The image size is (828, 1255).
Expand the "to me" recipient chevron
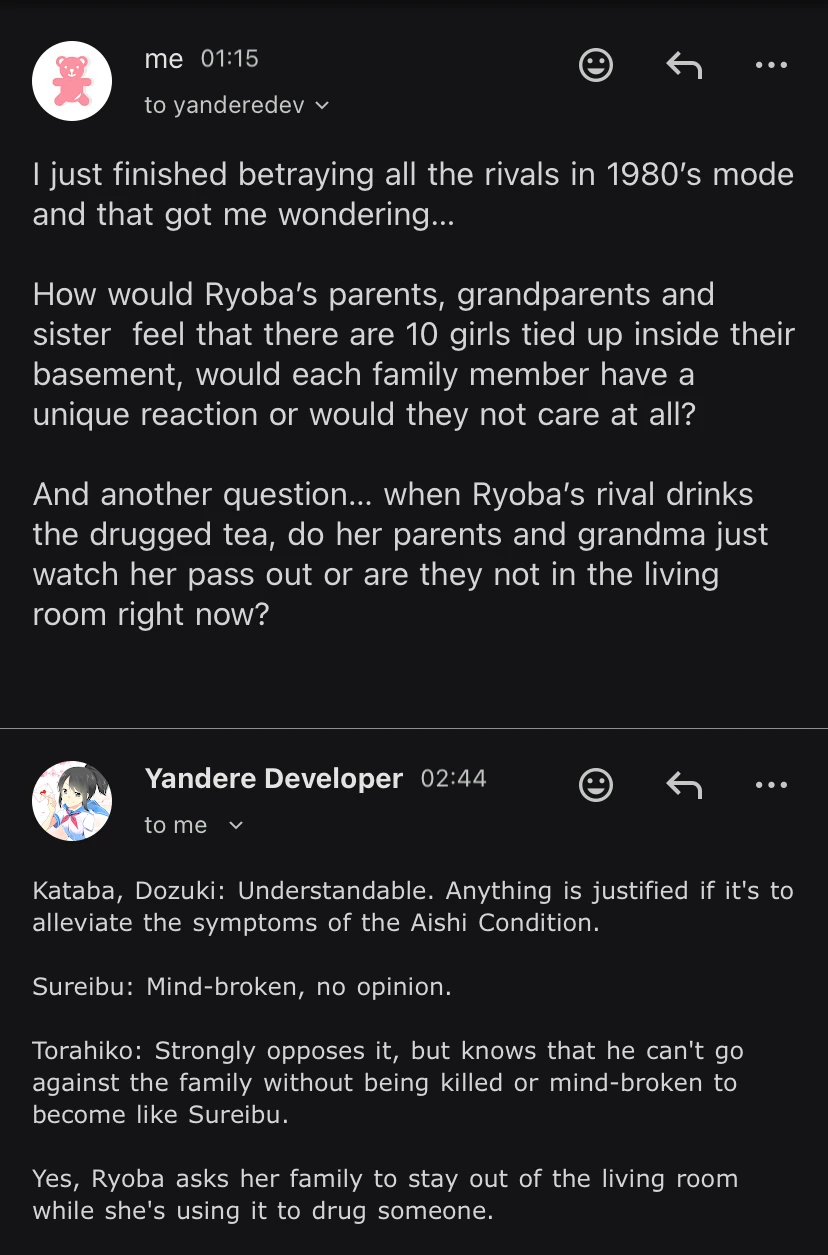click(x=236, y=825)
